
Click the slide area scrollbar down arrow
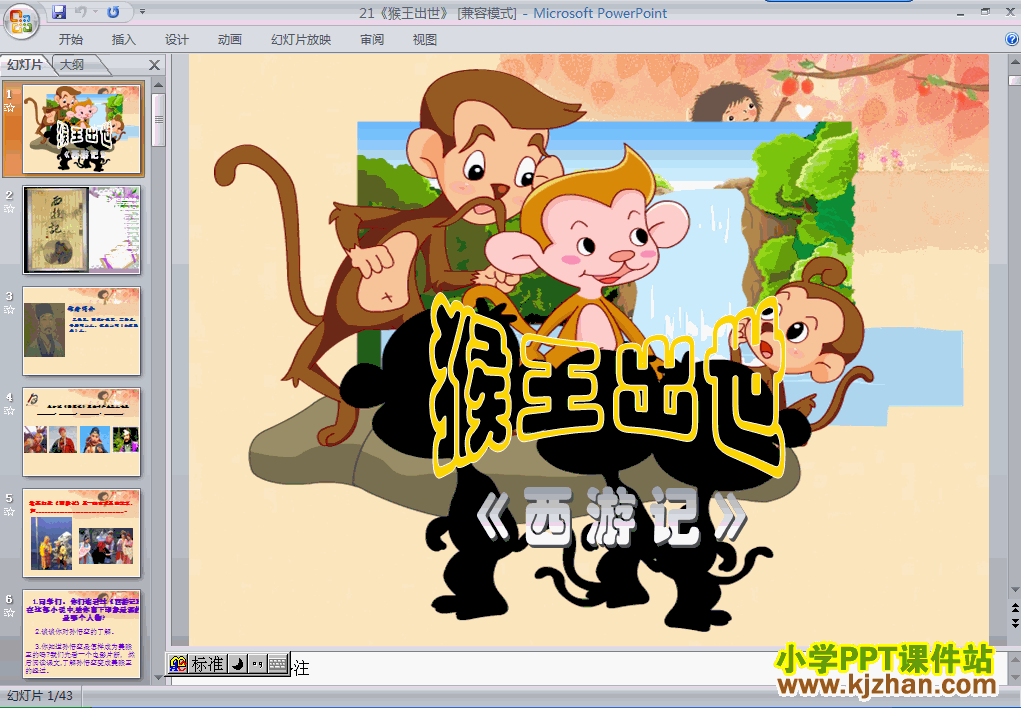click(x=1014, y=589)
